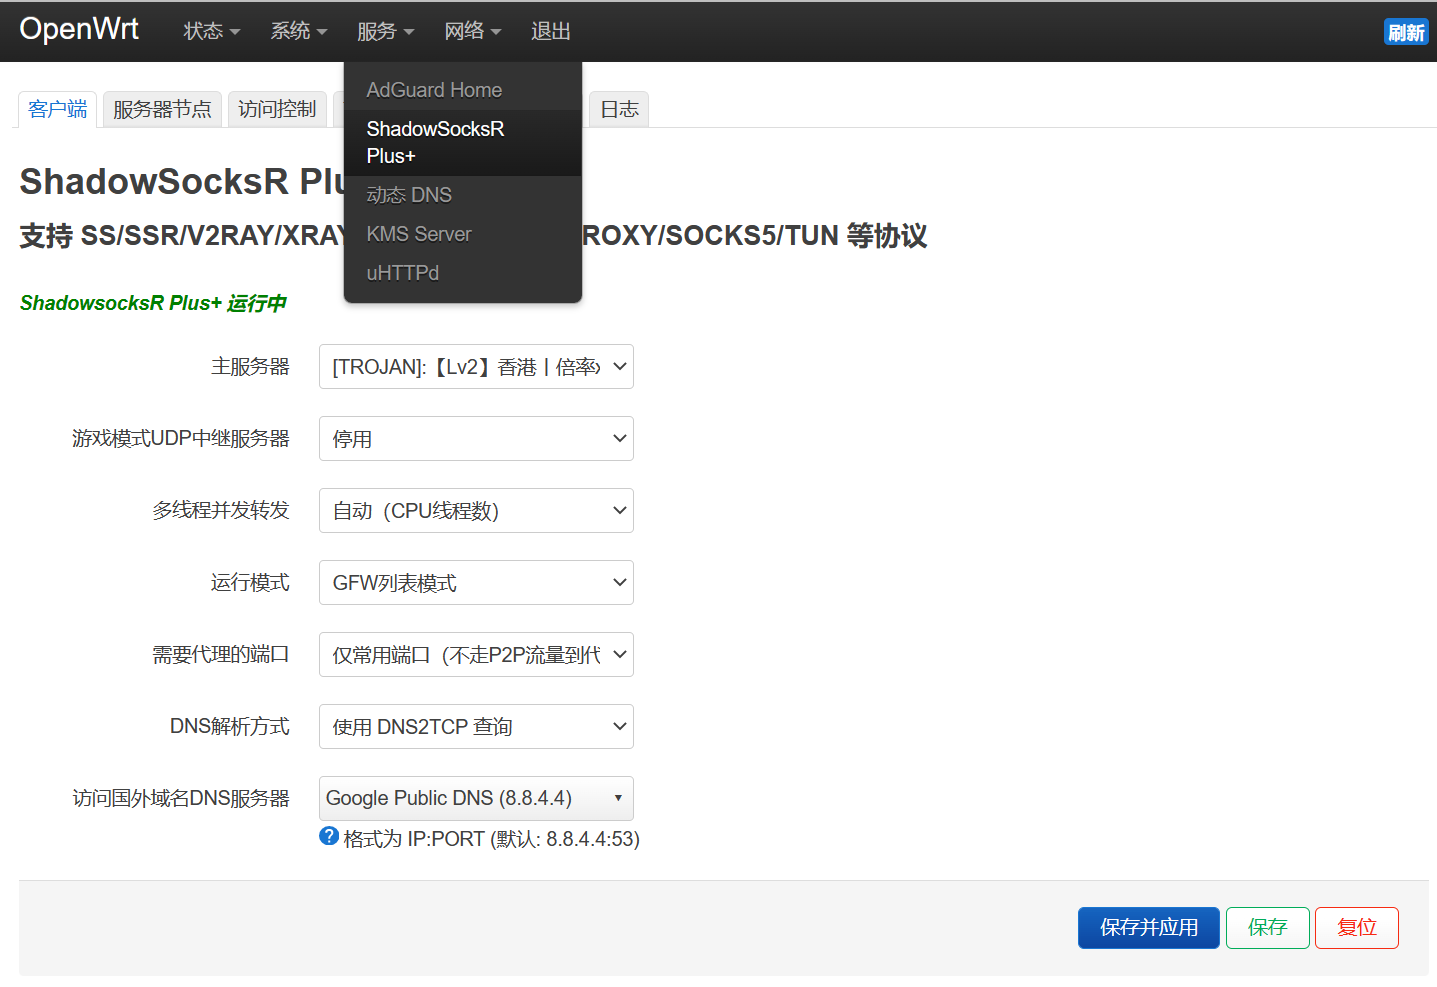The height and width of the screenshot is (987, 1437).
Task: Select 动态DNS from the services menu
Action: click(x=409, y=194)
